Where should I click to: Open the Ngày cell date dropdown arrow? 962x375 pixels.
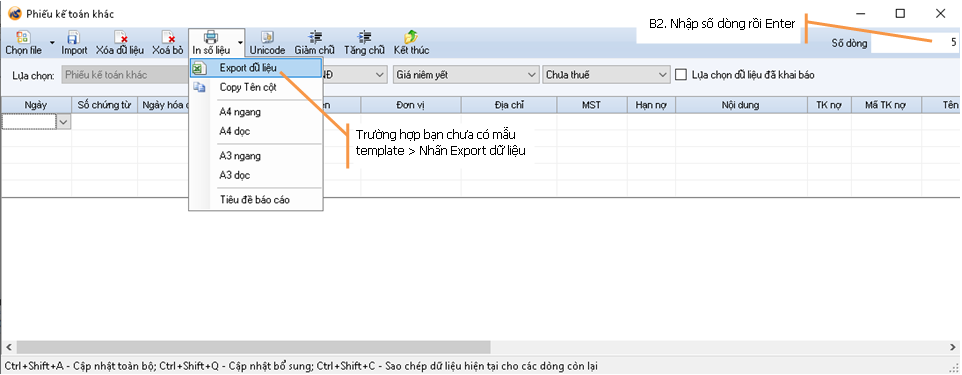pyautogui.click(x=63, y=122)
